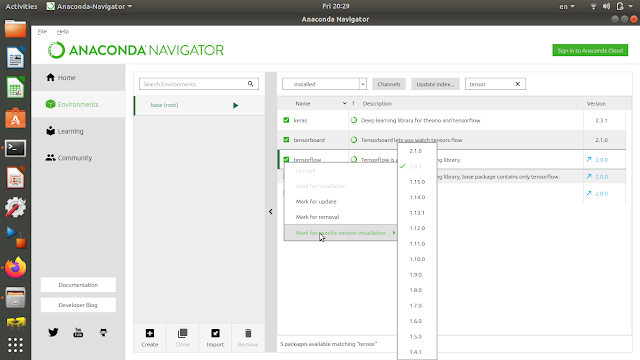Open the en language indicator menu
The height and width of the screenshot is (360, 640).
click(x=567, y=6)
